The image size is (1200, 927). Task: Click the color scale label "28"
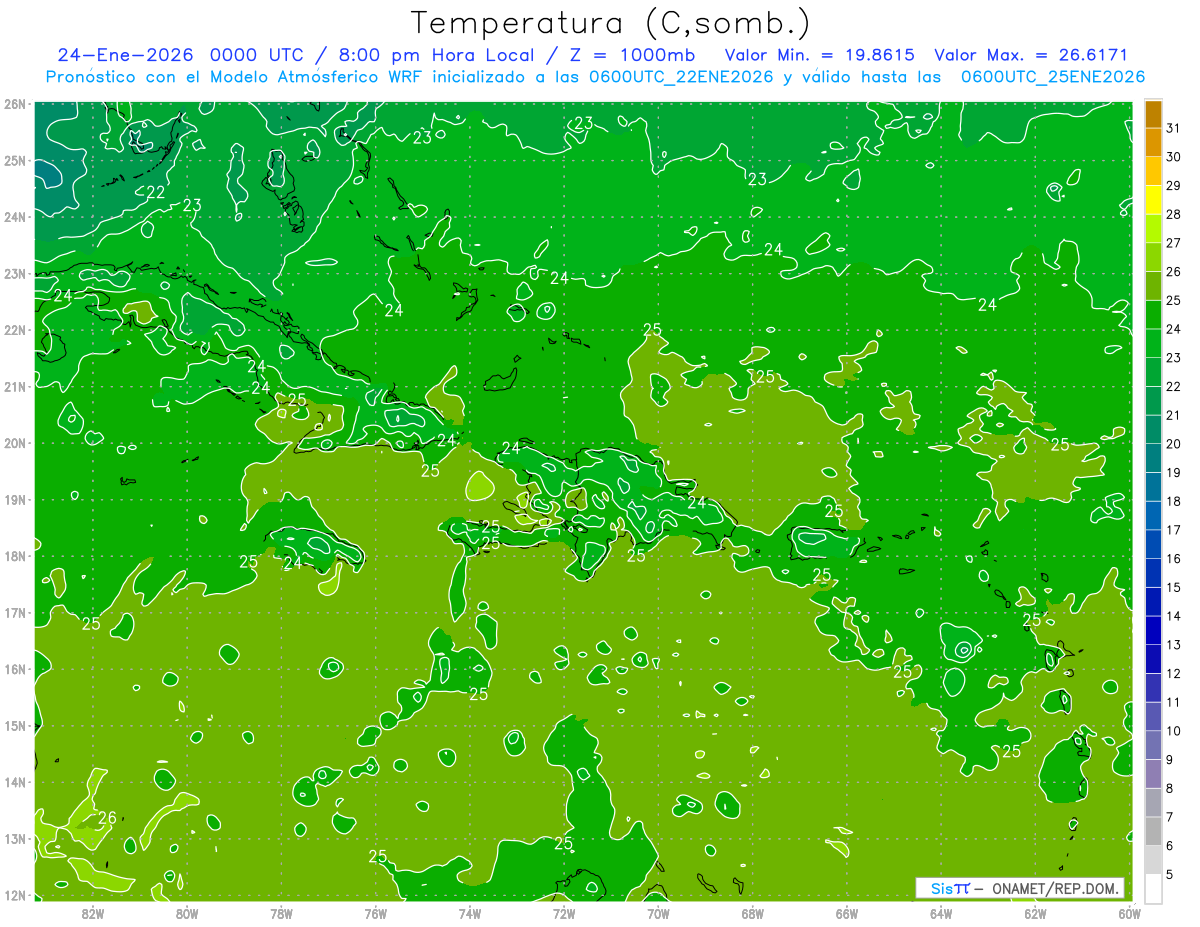coord(1174,214)
